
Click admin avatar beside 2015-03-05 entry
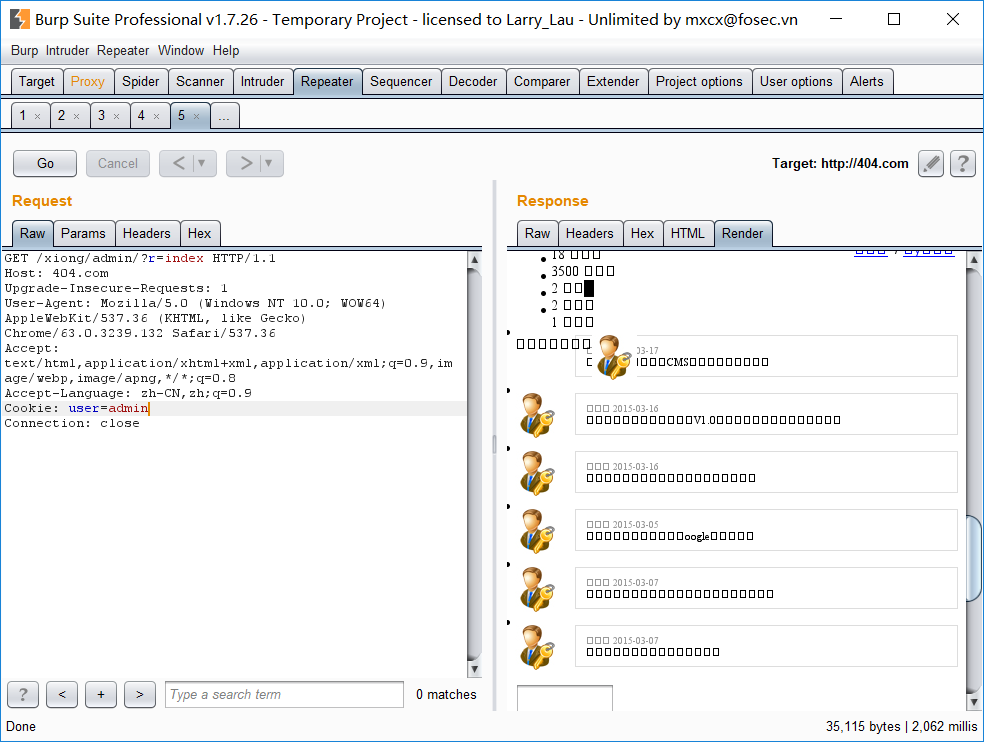coord(537,531)
